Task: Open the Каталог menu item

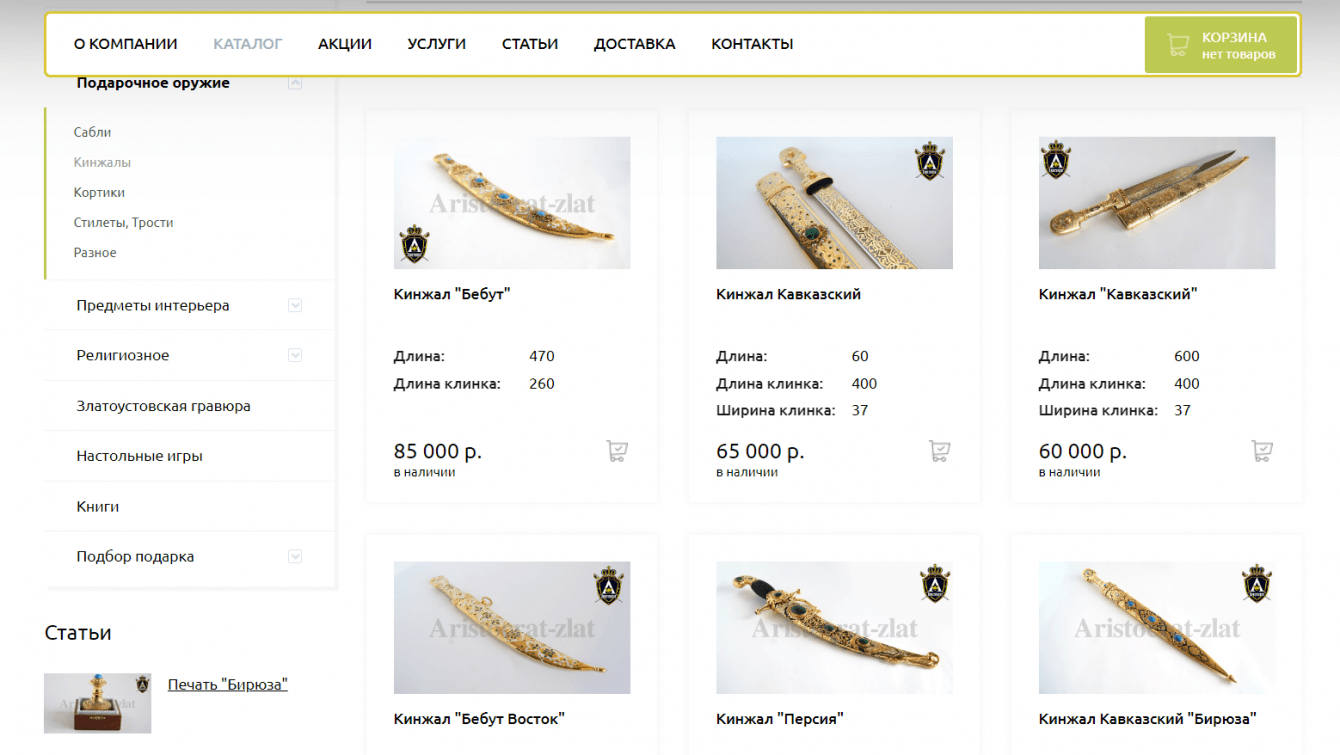Action: point(248,44)
